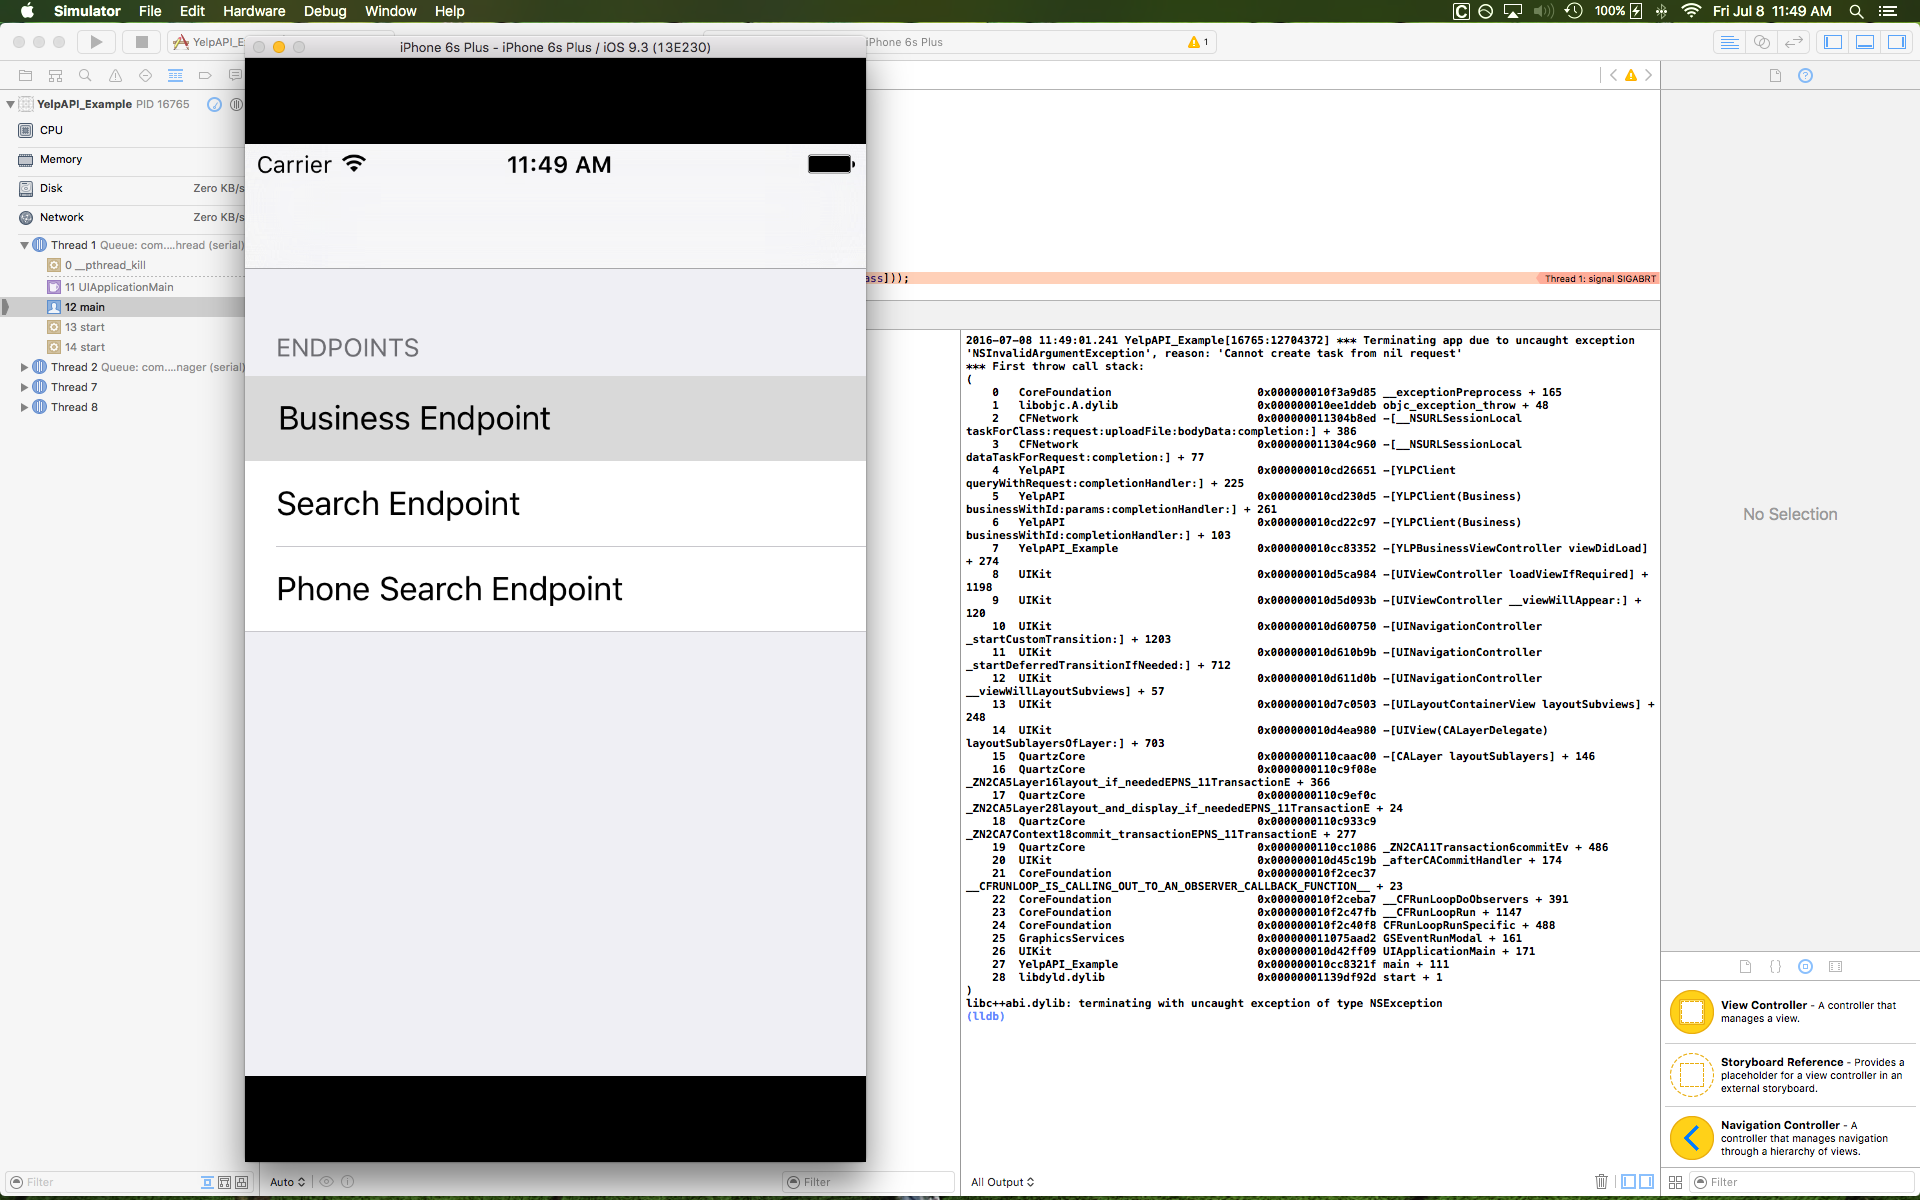Open the Test navigator diamond icon

pos(145,76)
